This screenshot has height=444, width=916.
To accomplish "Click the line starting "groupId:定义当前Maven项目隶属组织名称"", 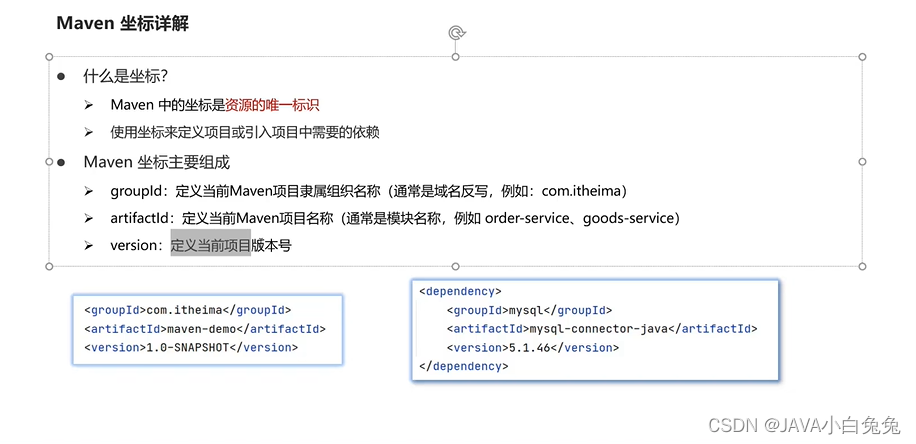I will tap(369, 191).
